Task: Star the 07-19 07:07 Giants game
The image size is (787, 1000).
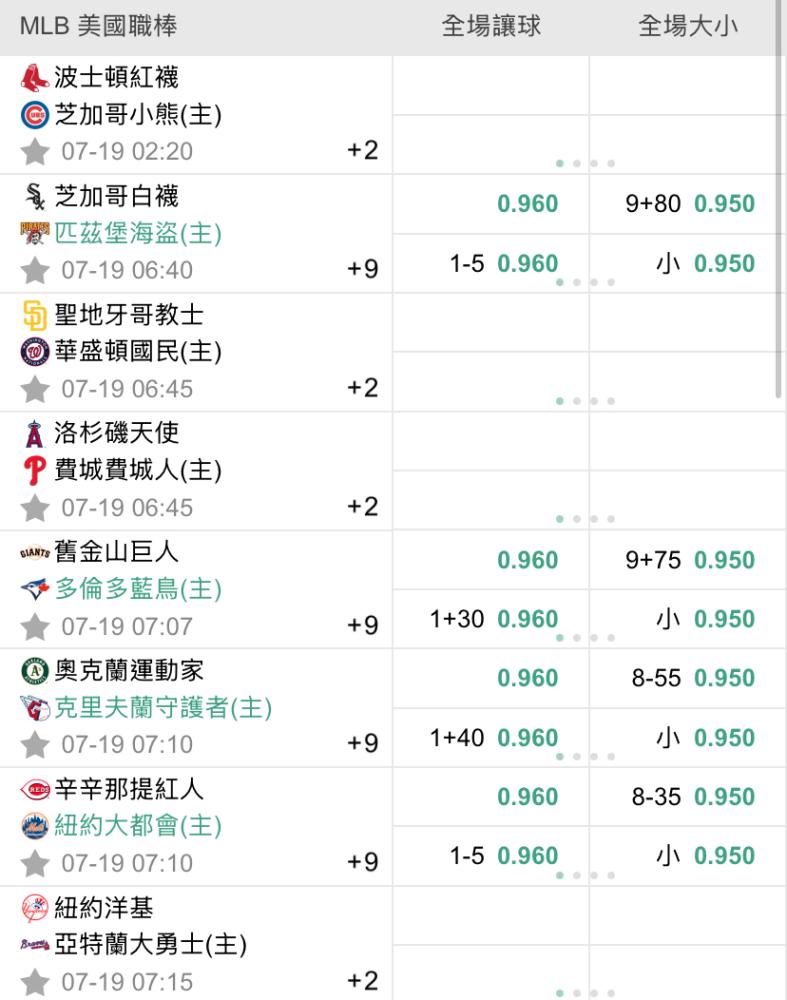Action: pos(35,627)
